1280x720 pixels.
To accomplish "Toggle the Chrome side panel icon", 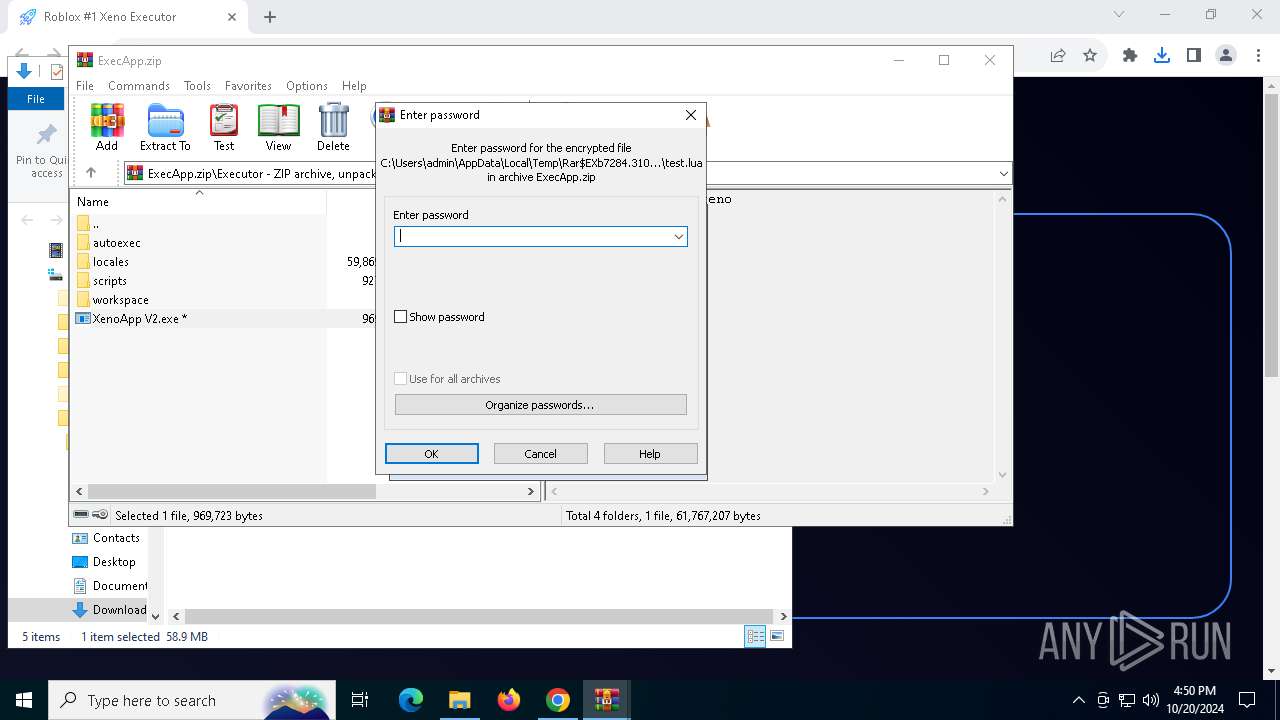I will coord(1194,56).
